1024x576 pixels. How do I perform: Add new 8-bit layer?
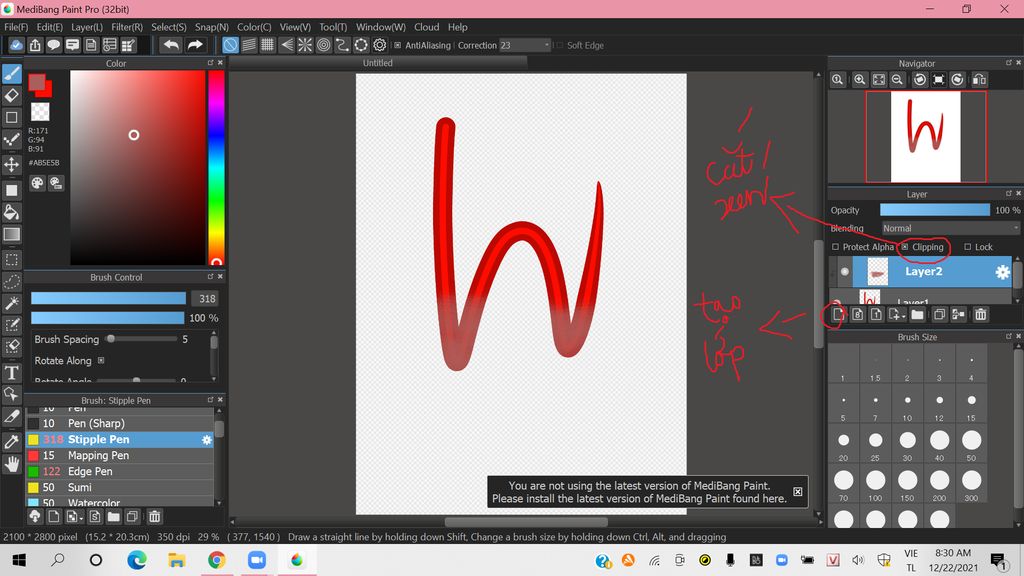(857, 315)
